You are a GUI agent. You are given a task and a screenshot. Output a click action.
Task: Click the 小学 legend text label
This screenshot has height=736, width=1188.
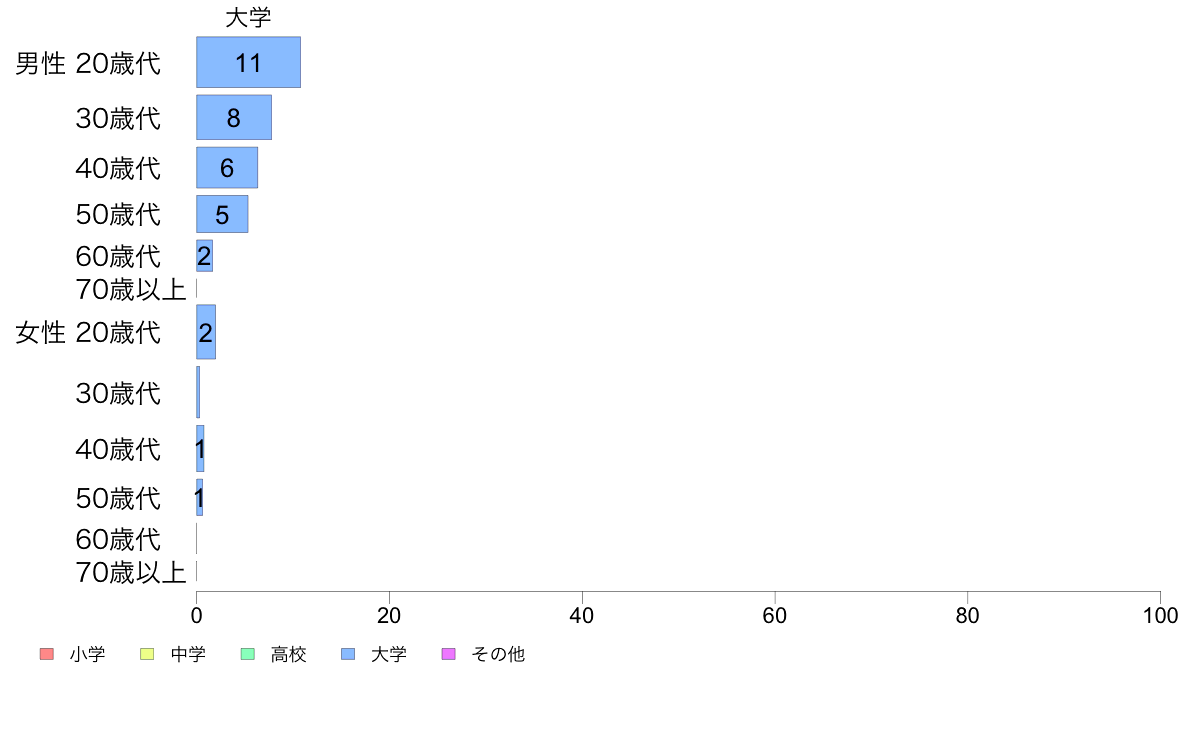tap(87, 654)
